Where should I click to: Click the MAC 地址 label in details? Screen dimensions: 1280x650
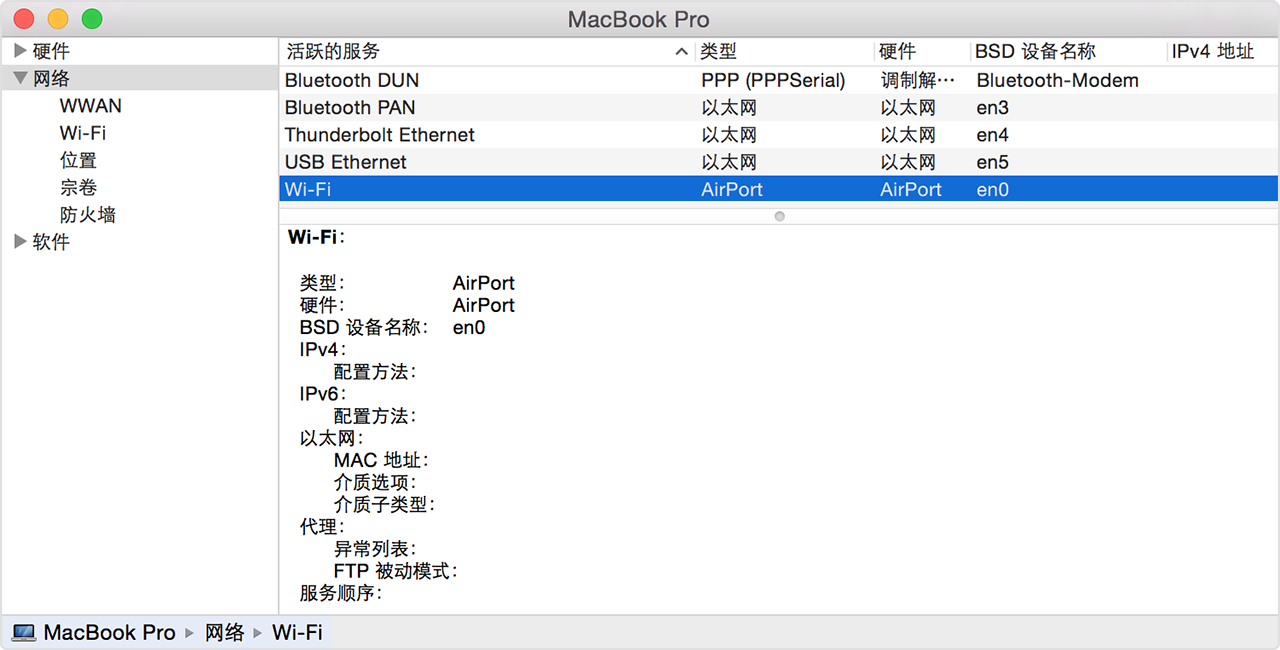pos(381,460)
